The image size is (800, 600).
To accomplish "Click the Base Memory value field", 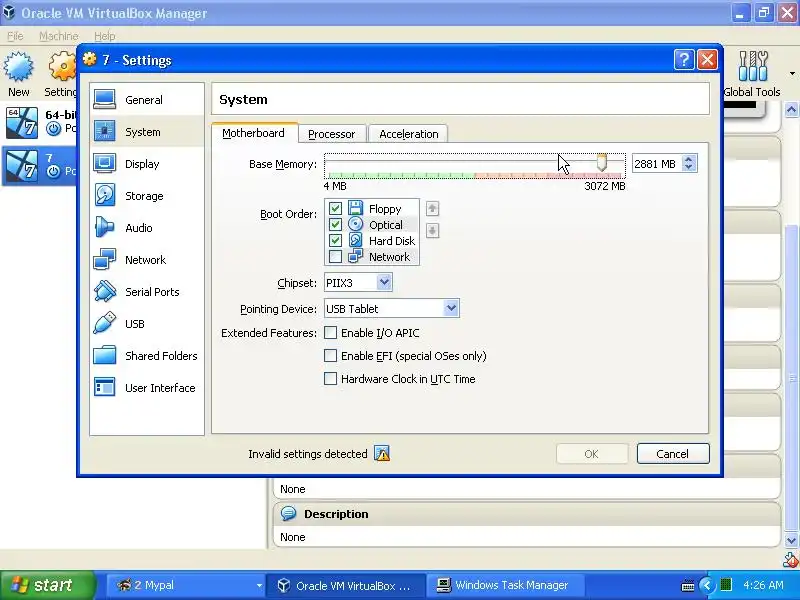I will click(656, 164).
